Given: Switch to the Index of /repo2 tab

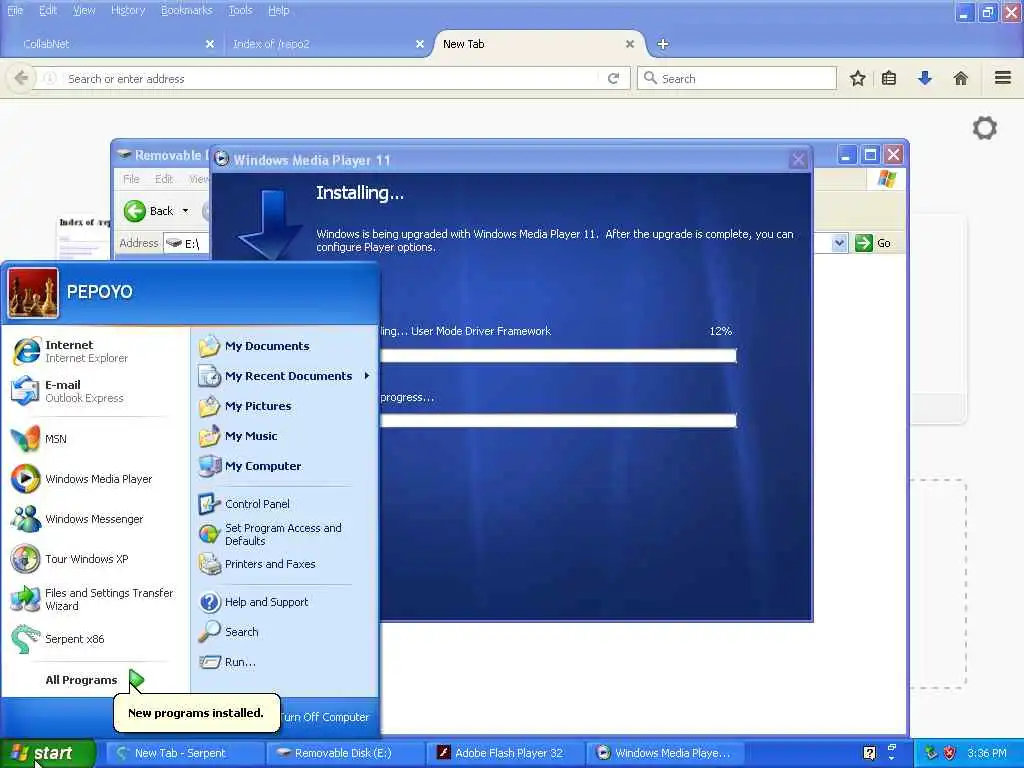Looking at the screenshot, I should [327, 44].
